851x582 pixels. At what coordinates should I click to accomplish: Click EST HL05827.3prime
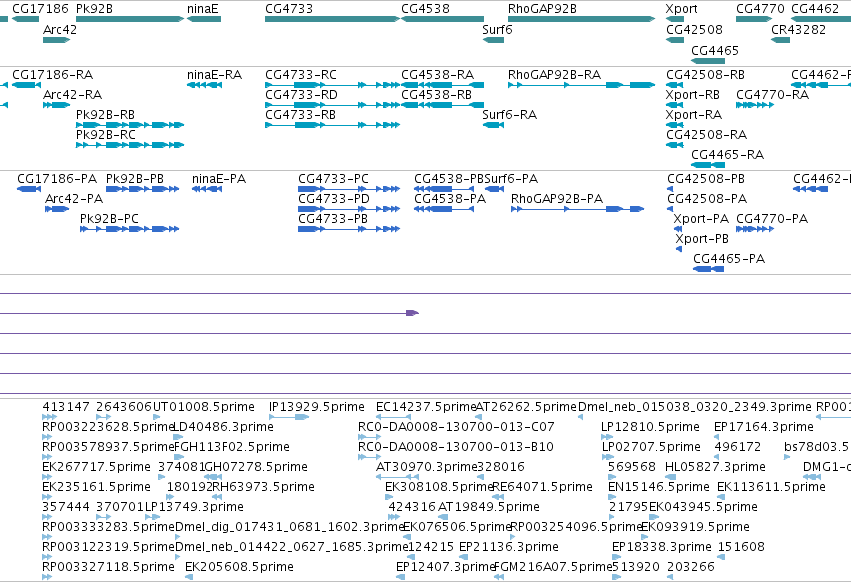715,466
